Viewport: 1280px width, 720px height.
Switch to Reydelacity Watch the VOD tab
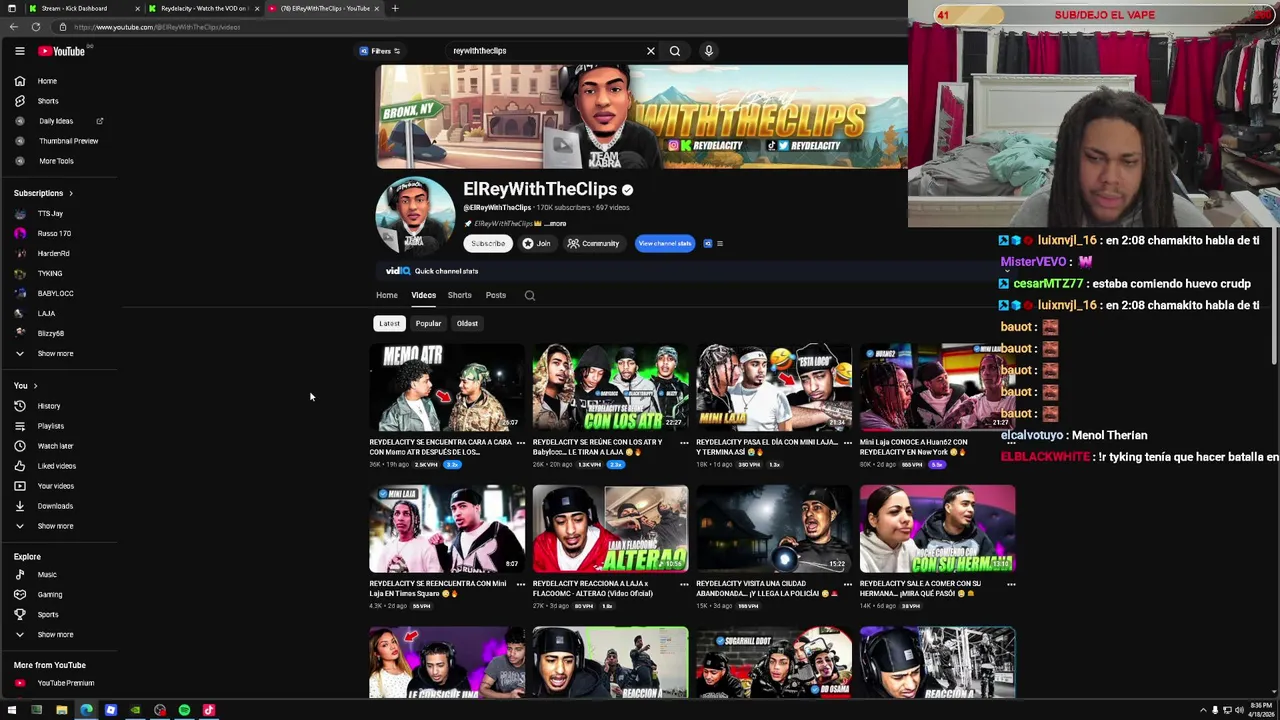[x=203, y=8]
